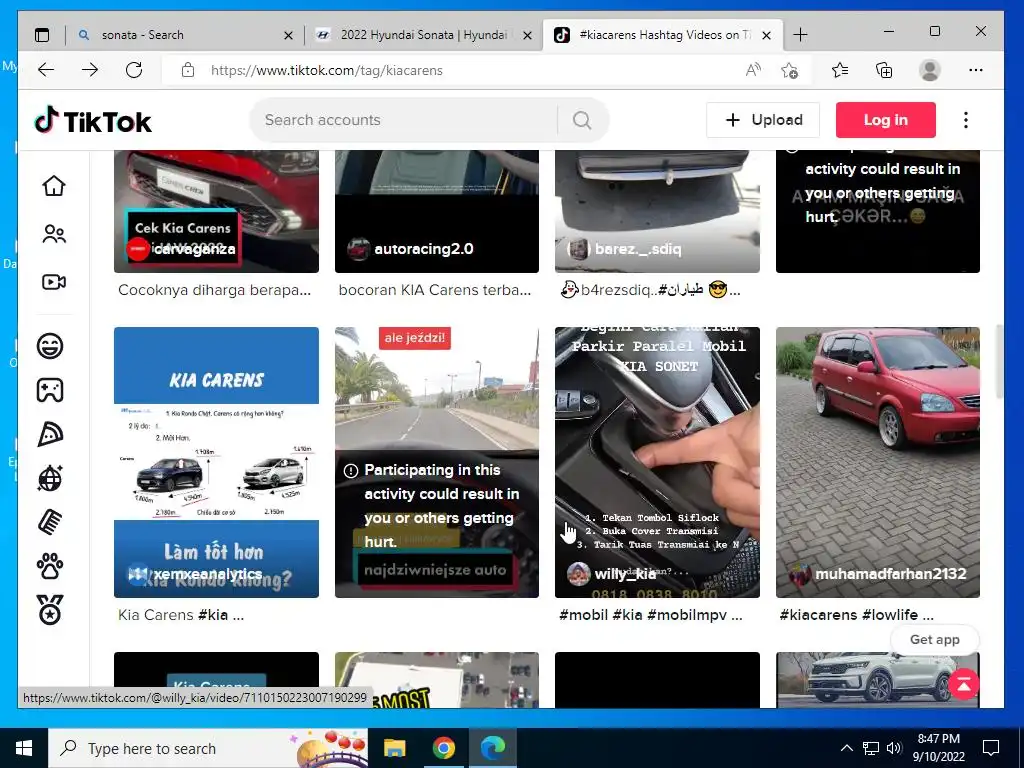Screen dimensions: 1024x768
Task: Open the taskbar clock showing 8:47 PM
Action: pyautogui.click(x=938, y=748)
